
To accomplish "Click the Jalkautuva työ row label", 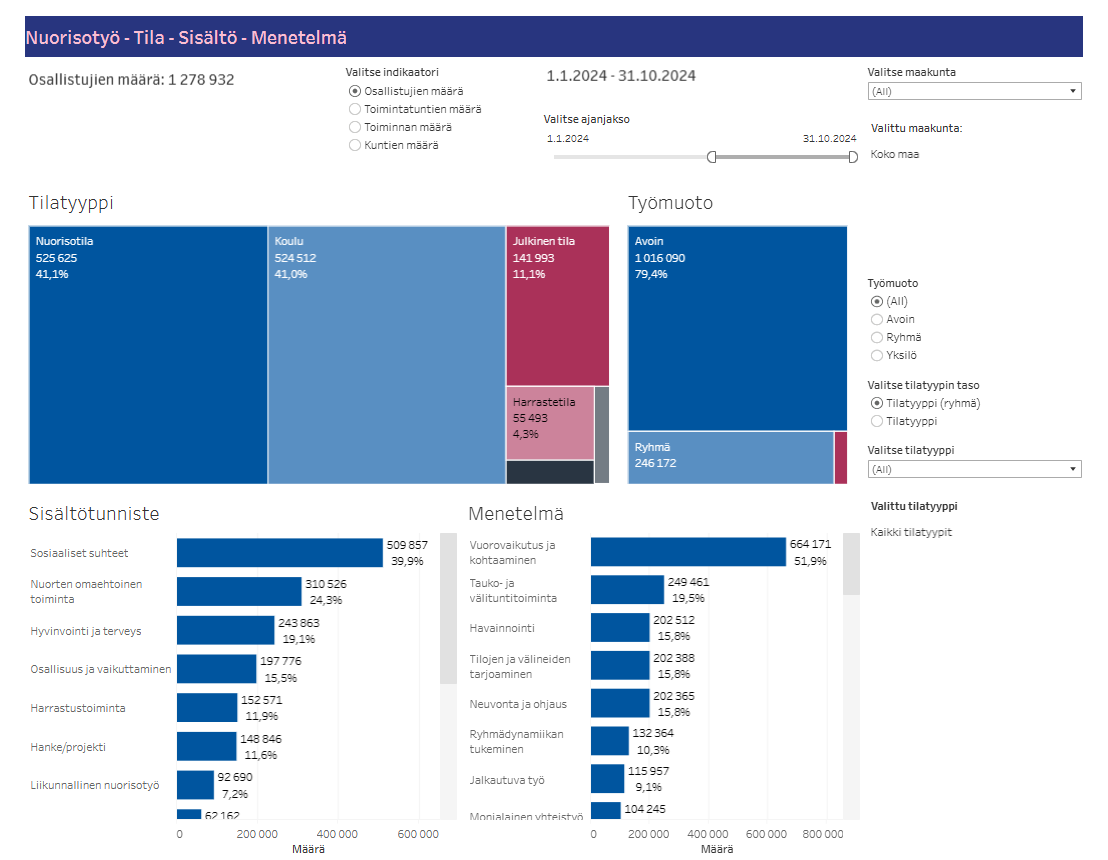I will (507, 780).
